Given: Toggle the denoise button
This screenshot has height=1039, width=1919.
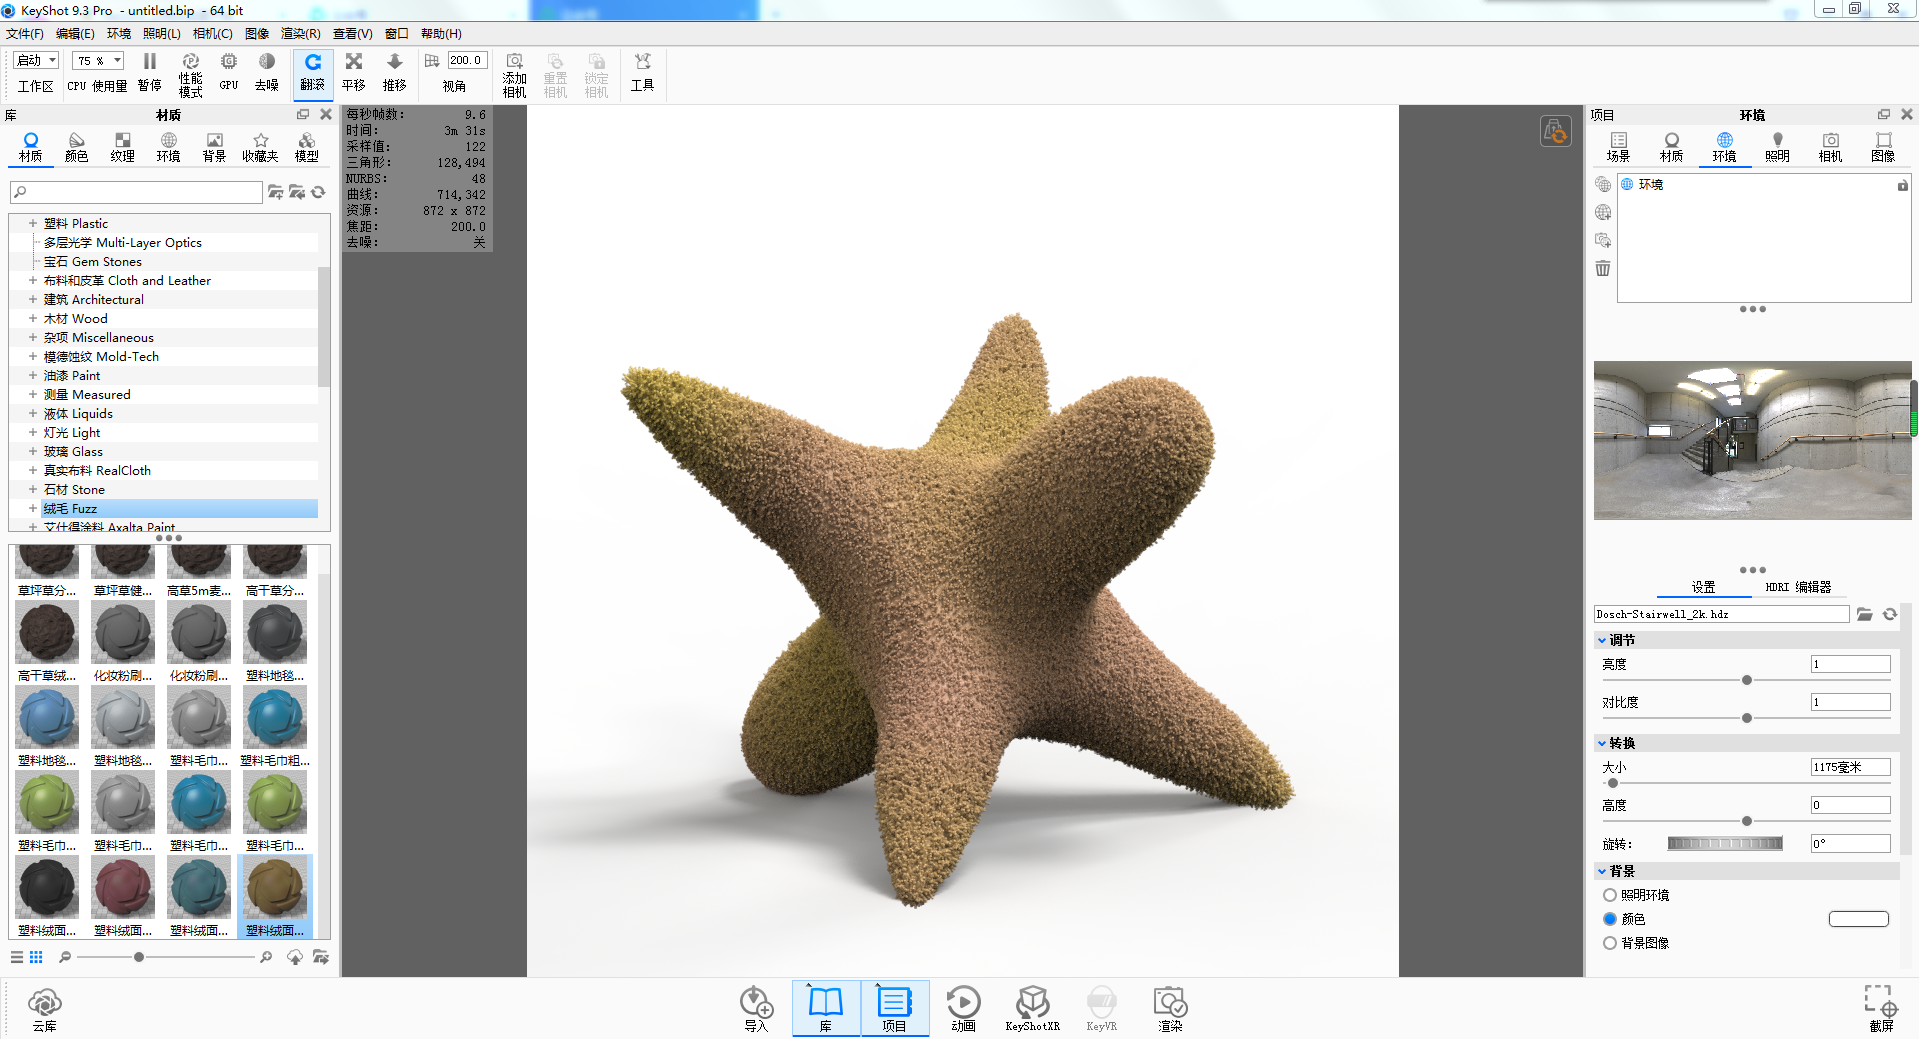Looking at the screenshot, I should 267,73.
